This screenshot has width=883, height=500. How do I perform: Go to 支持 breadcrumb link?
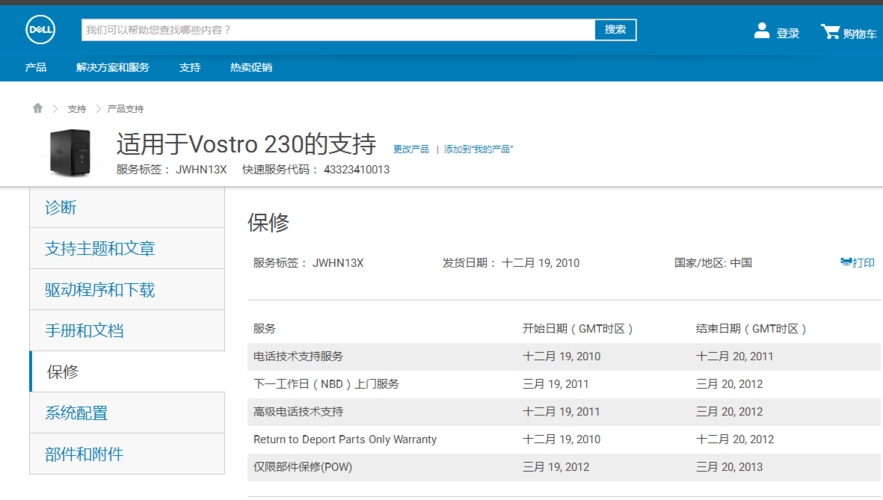coord(77,109)
